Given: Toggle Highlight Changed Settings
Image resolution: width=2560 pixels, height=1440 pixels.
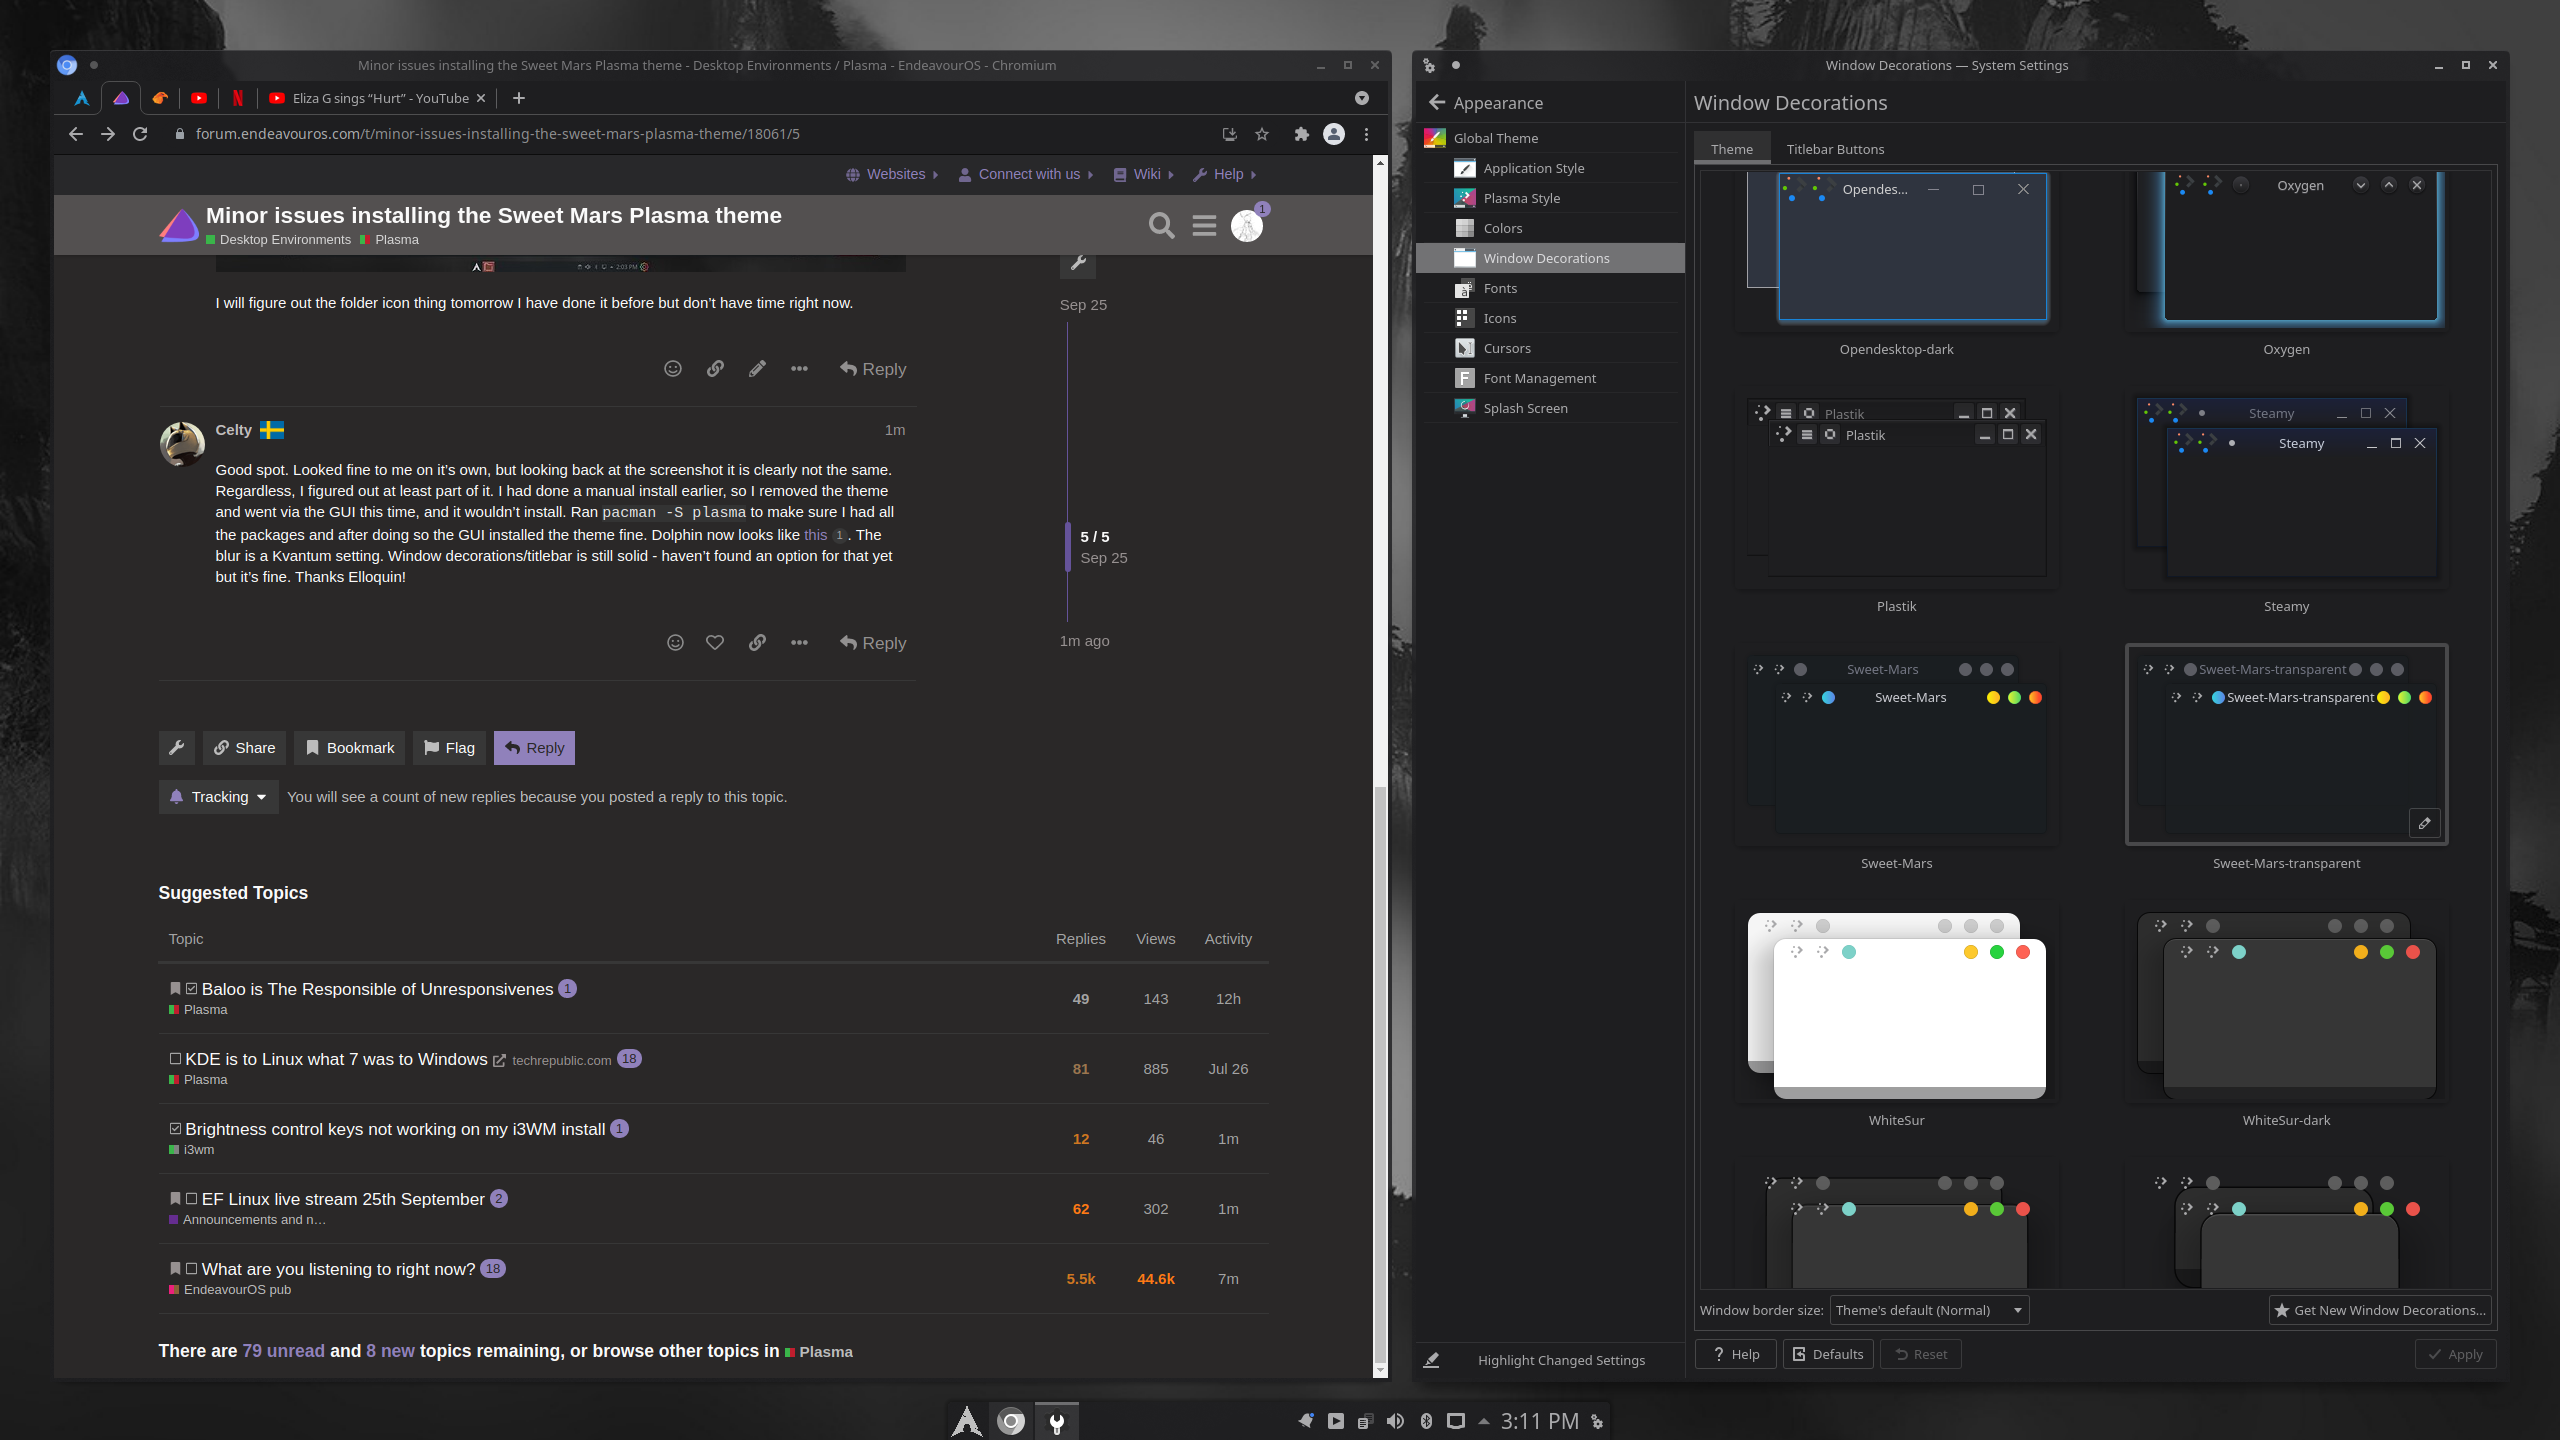Looking at the screenshot, I should pos(1550,1360).
